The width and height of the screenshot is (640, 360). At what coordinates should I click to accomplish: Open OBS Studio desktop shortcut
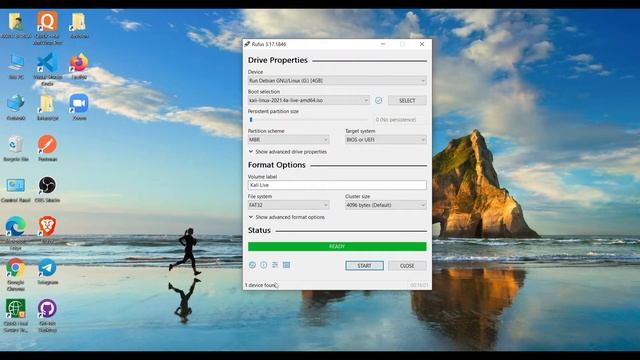point(47,186)
